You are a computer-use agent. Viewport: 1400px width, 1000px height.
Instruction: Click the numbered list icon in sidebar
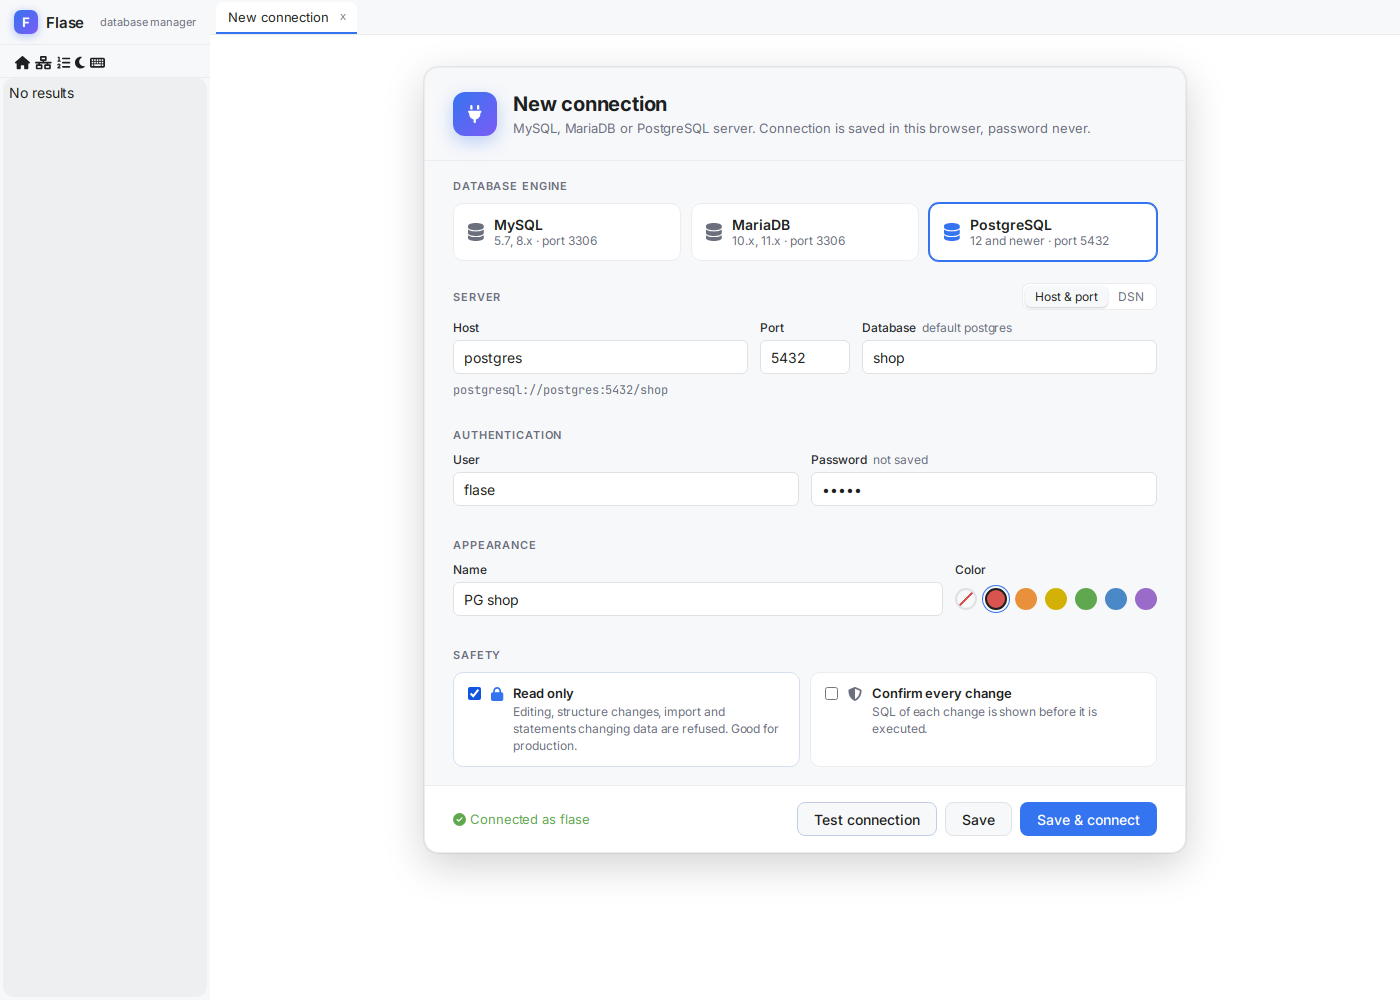64,62
